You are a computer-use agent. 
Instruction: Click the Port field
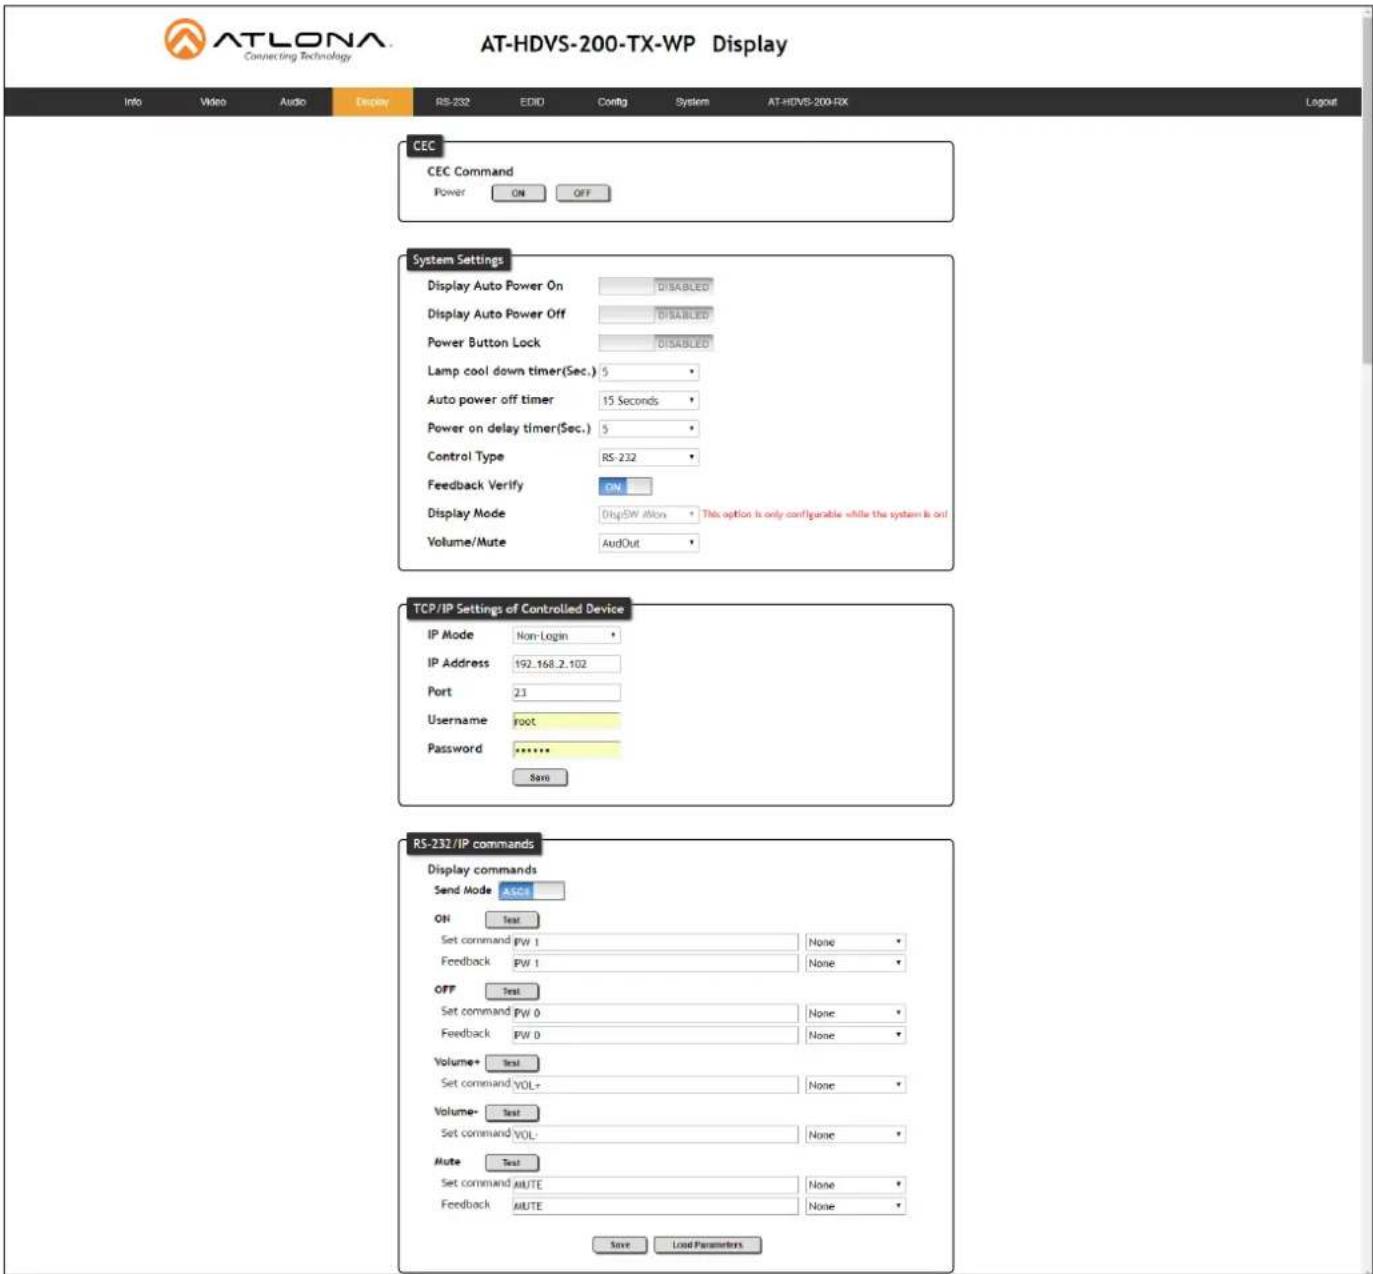(566, 692)
